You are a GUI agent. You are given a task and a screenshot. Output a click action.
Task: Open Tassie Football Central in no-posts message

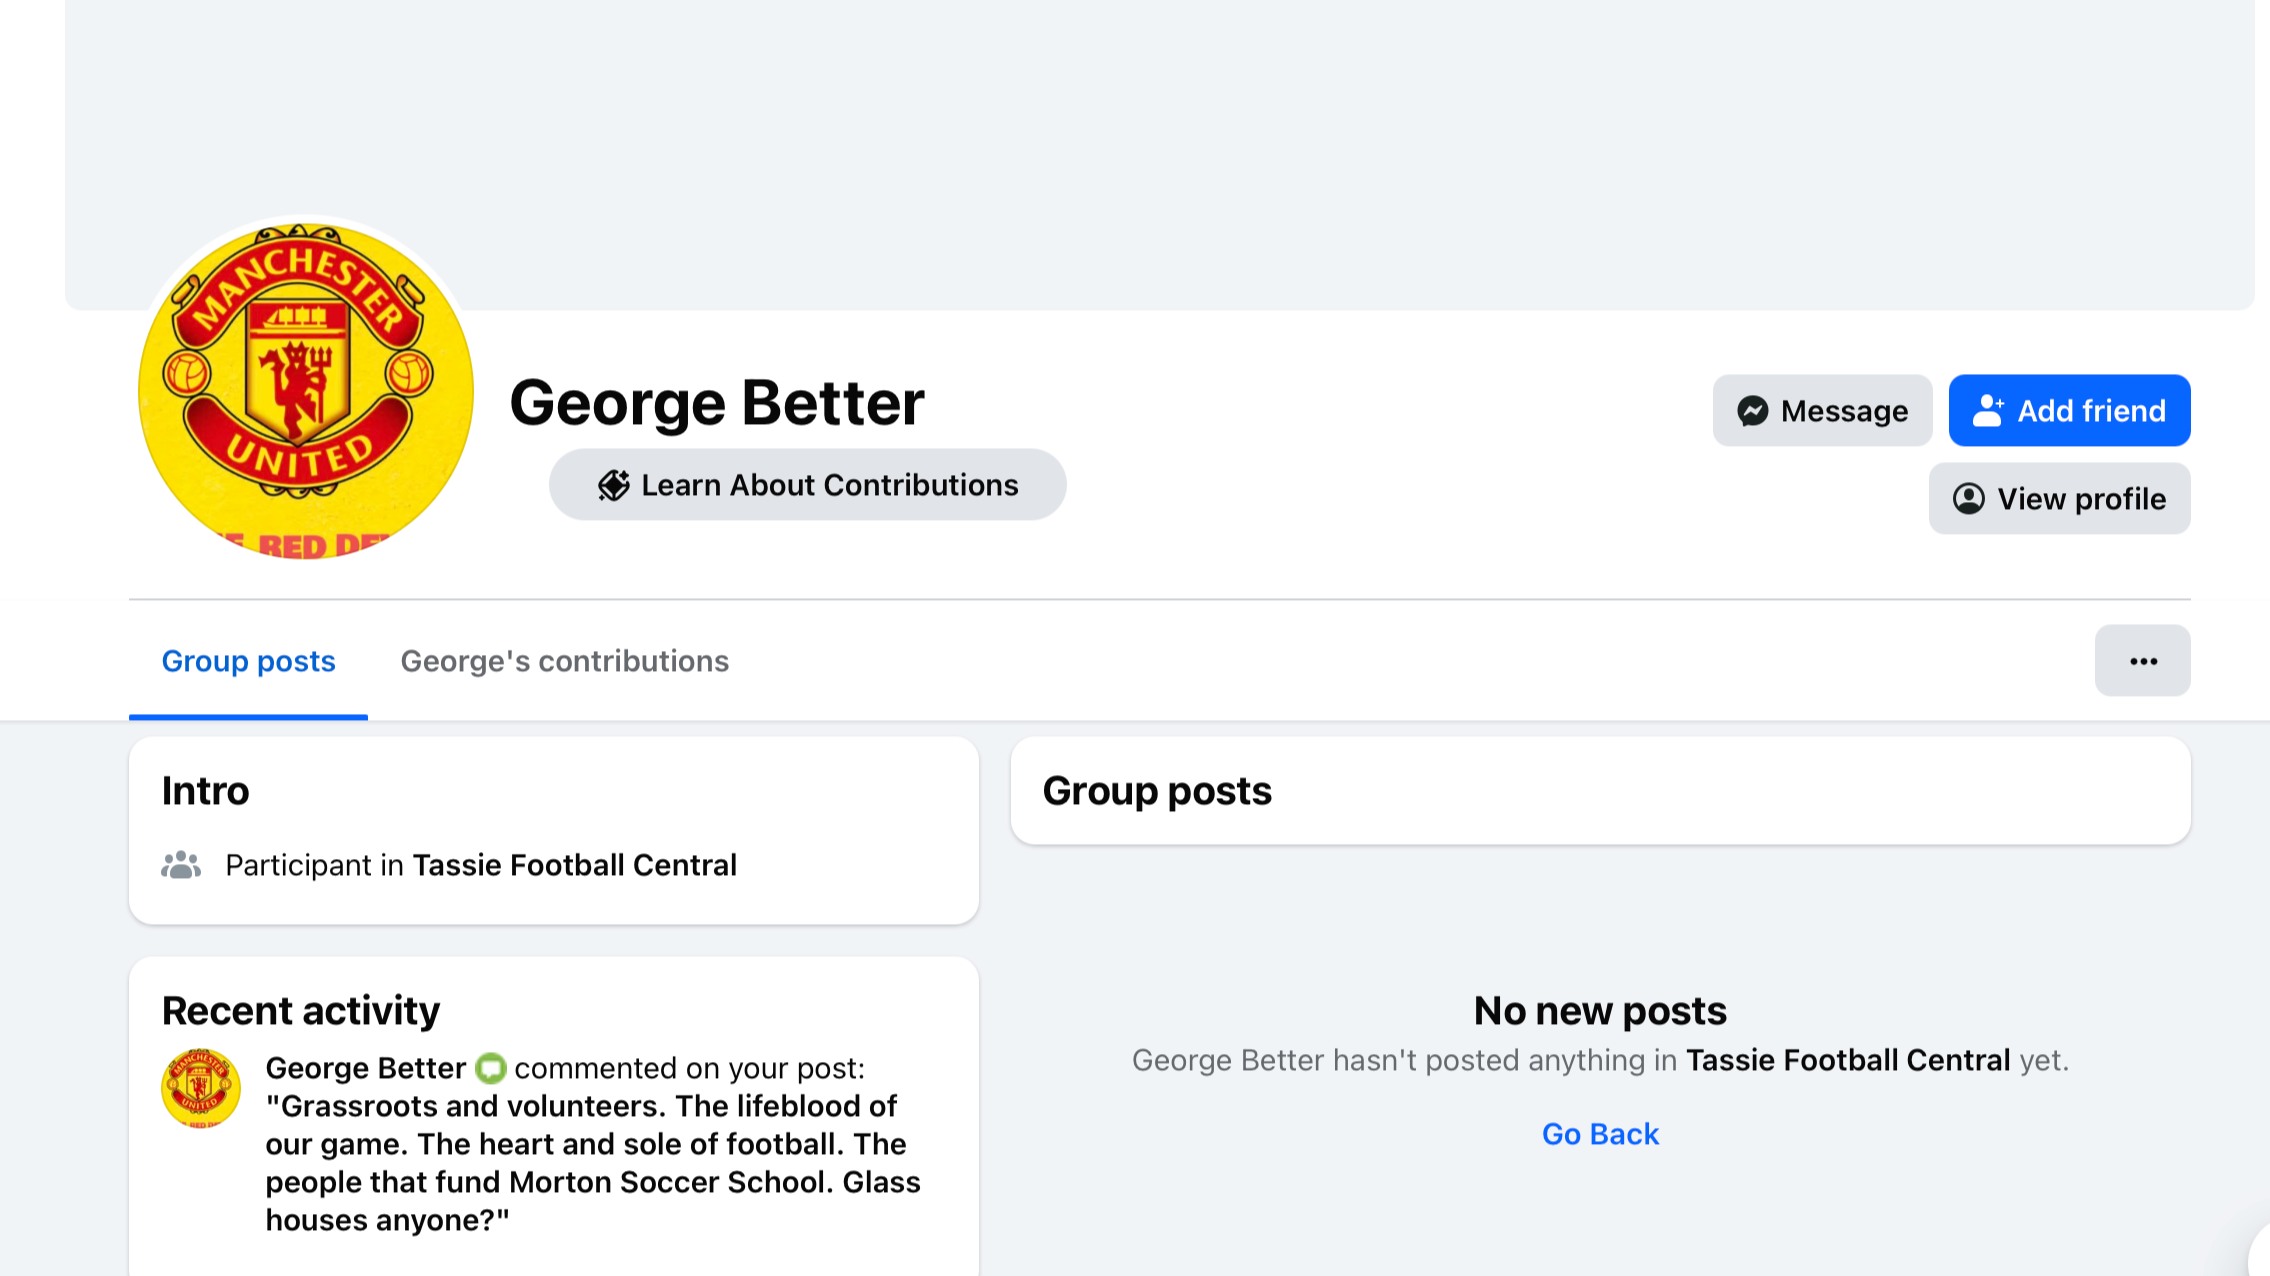pyautogui.click(x=1848, y=1060)
